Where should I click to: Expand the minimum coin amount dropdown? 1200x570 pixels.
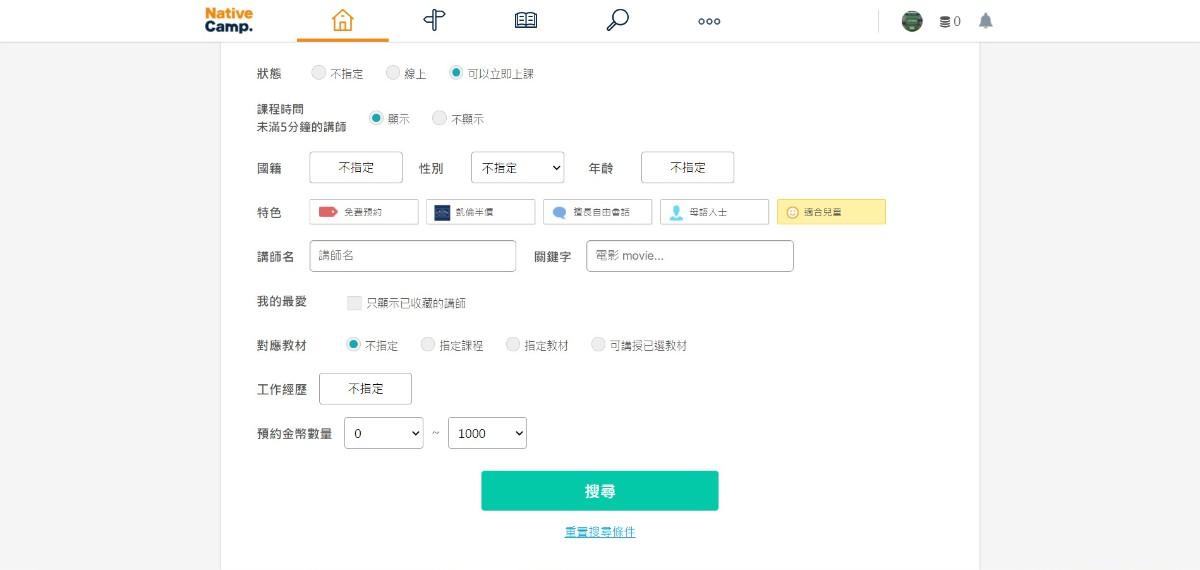[x=383, y=433]
